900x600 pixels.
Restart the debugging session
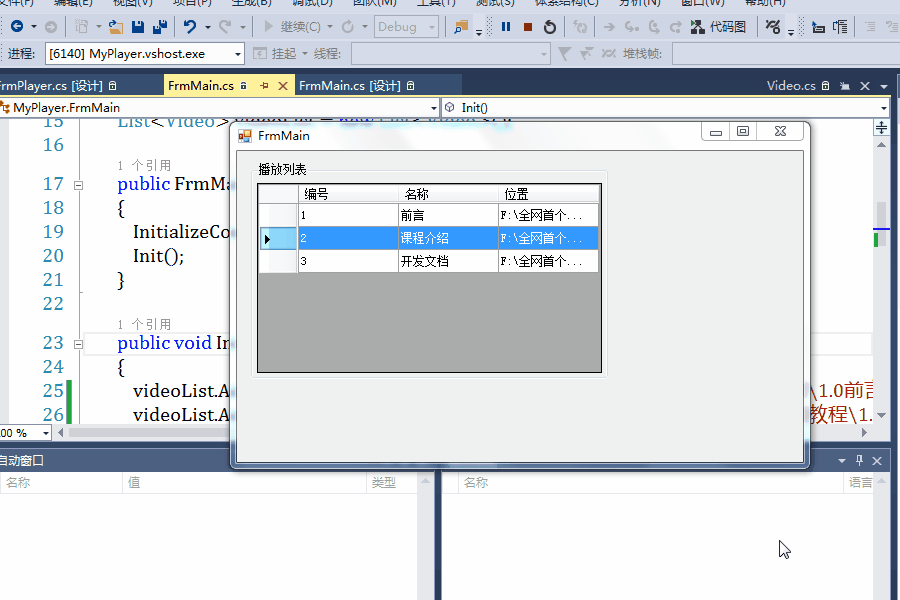549,26
